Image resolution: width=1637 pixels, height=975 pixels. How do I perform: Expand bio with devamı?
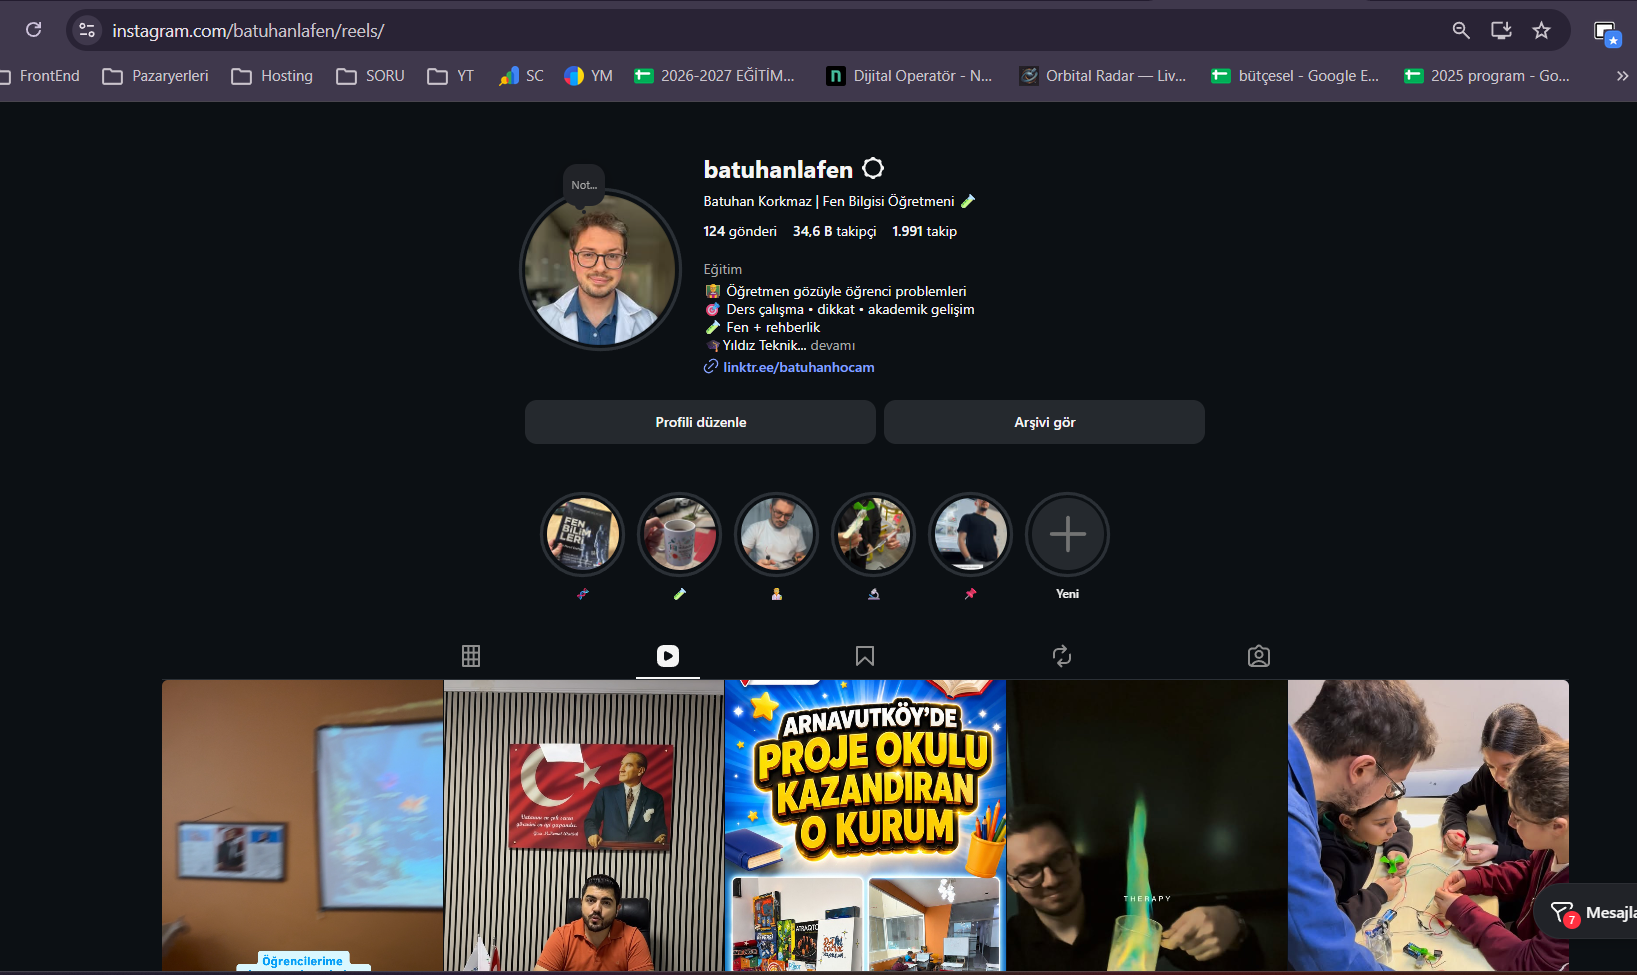coord(833,345)
